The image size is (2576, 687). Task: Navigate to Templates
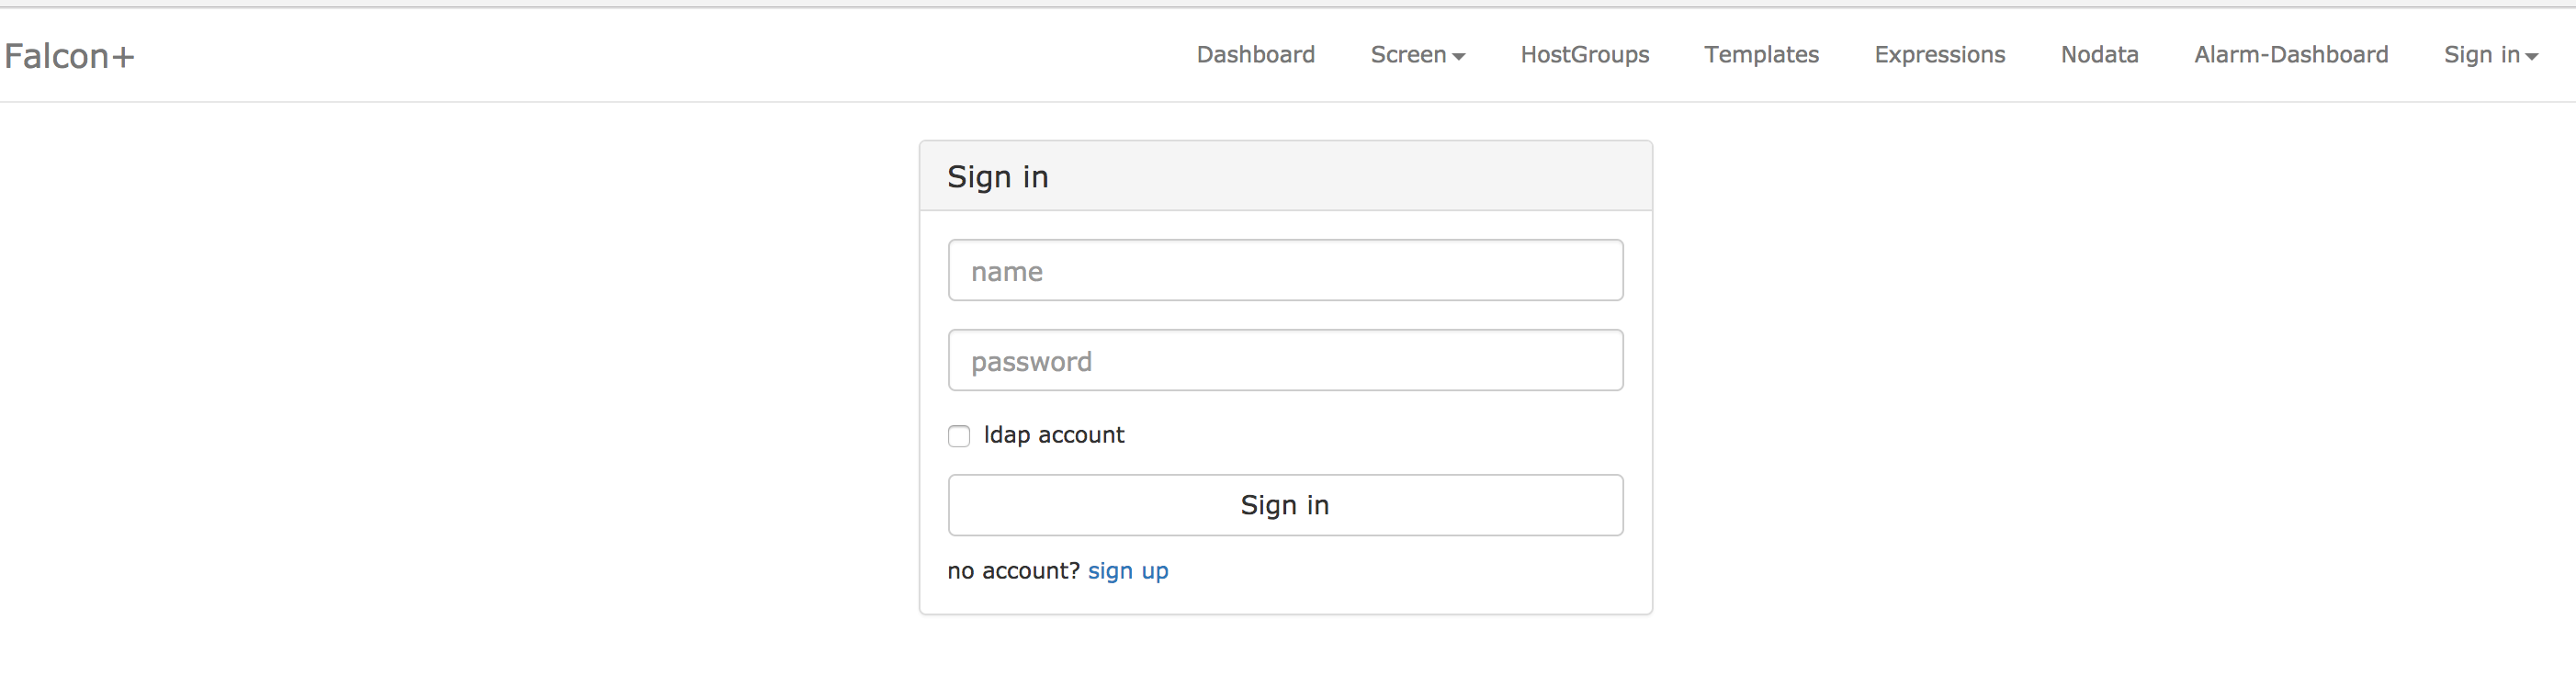[1761, 55]
